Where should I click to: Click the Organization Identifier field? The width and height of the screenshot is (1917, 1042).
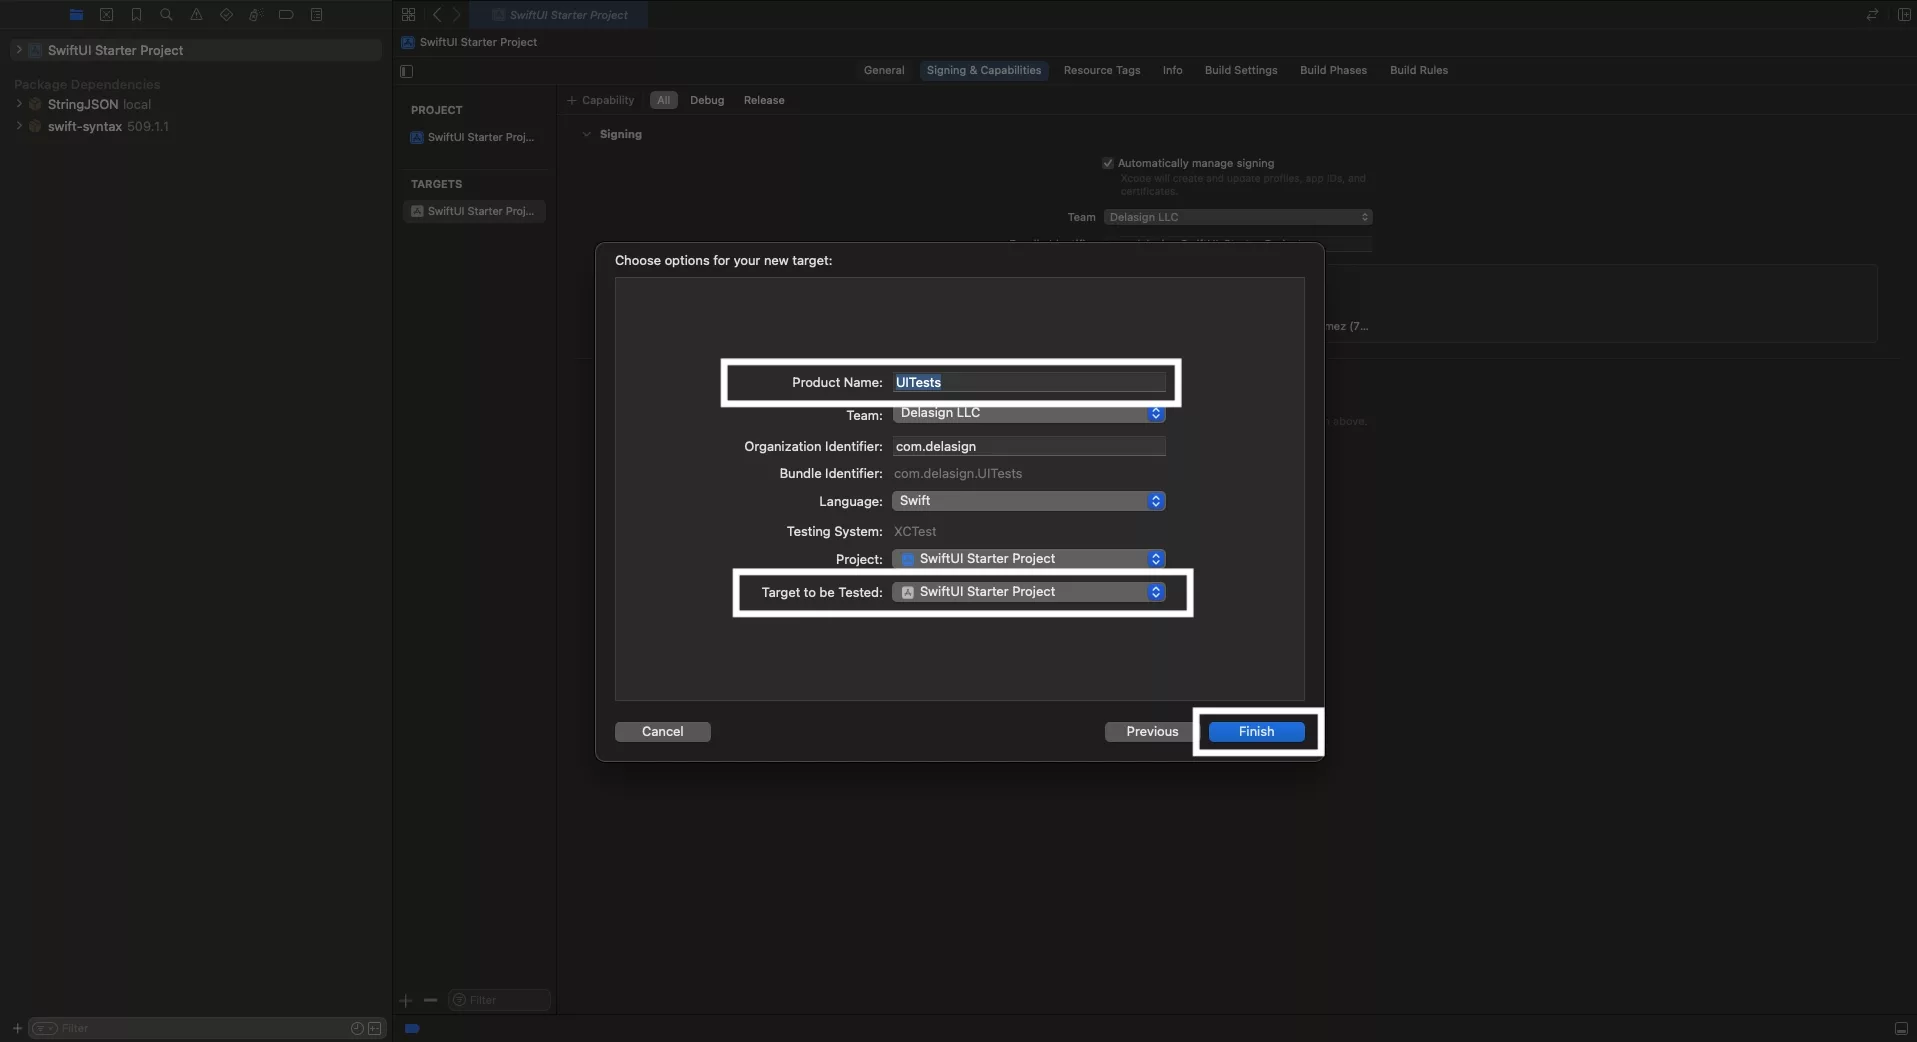click(1029, 446)
